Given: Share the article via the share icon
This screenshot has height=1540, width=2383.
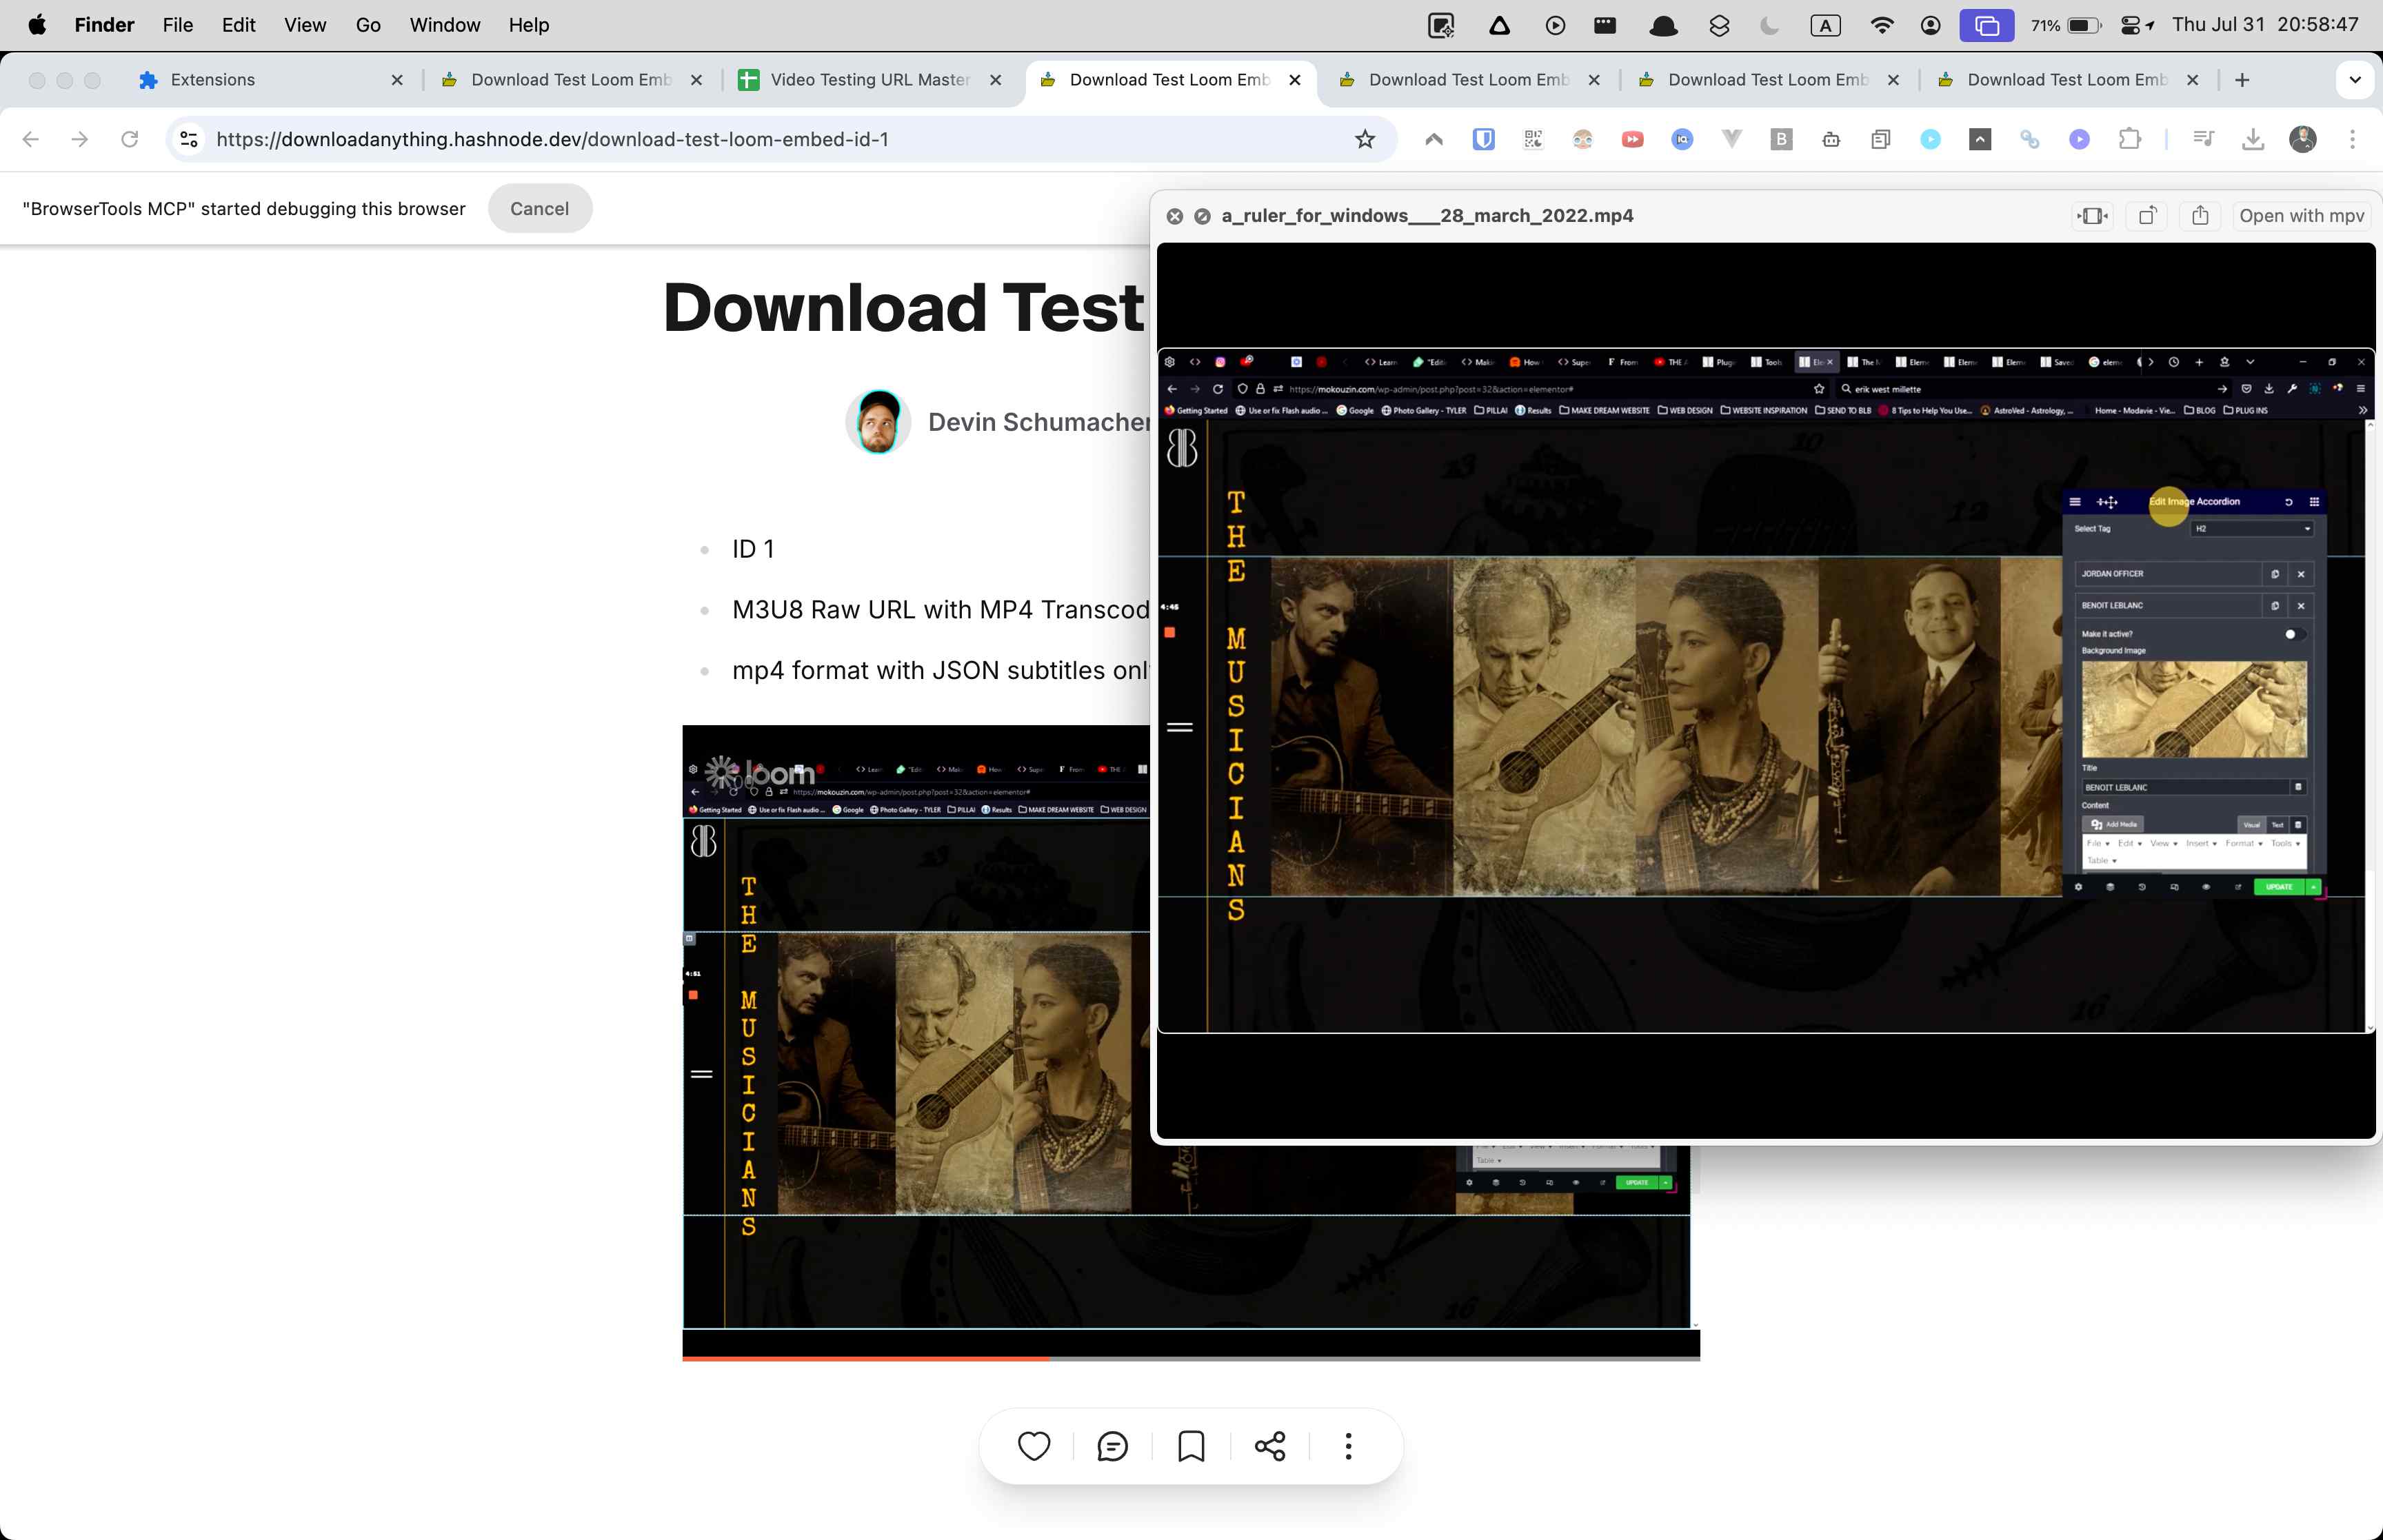Looking at the screenshot, I should click(1269, 1445).
